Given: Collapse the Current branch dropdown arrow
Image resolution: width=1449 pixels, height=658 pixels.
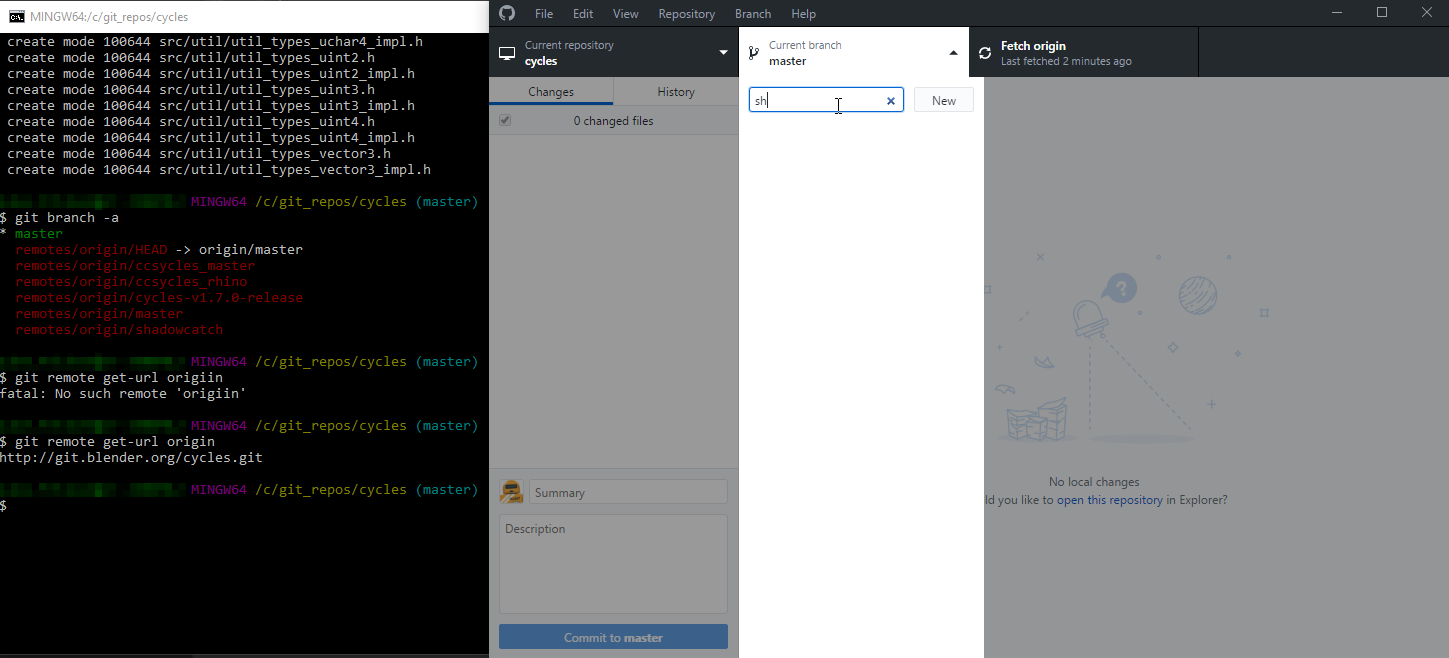Looking at the screenshot, I should coord(953,53).
